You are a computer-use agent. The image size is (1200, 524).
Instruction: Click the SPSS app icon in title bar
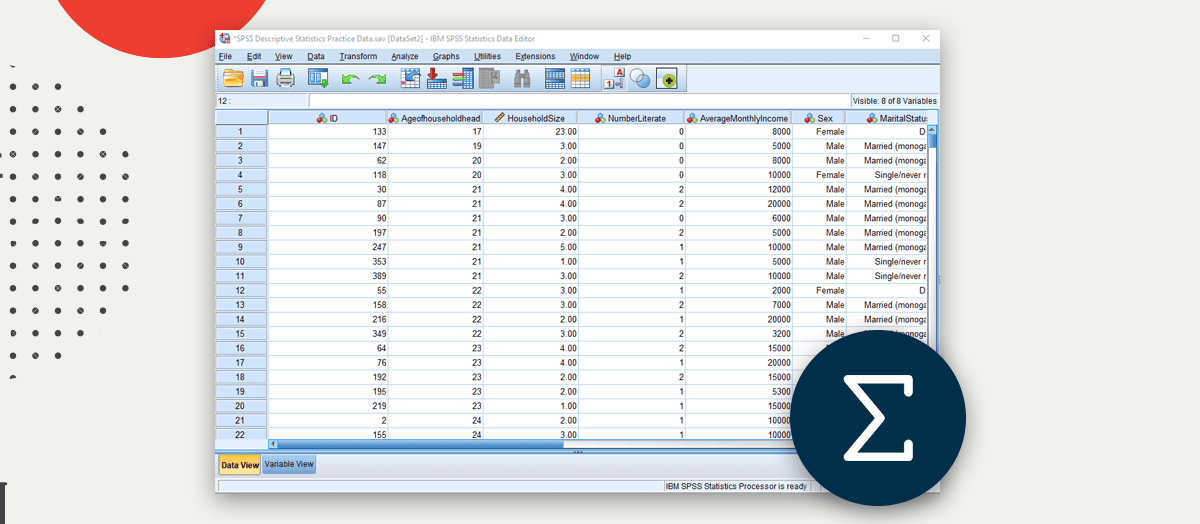[225, 38]
